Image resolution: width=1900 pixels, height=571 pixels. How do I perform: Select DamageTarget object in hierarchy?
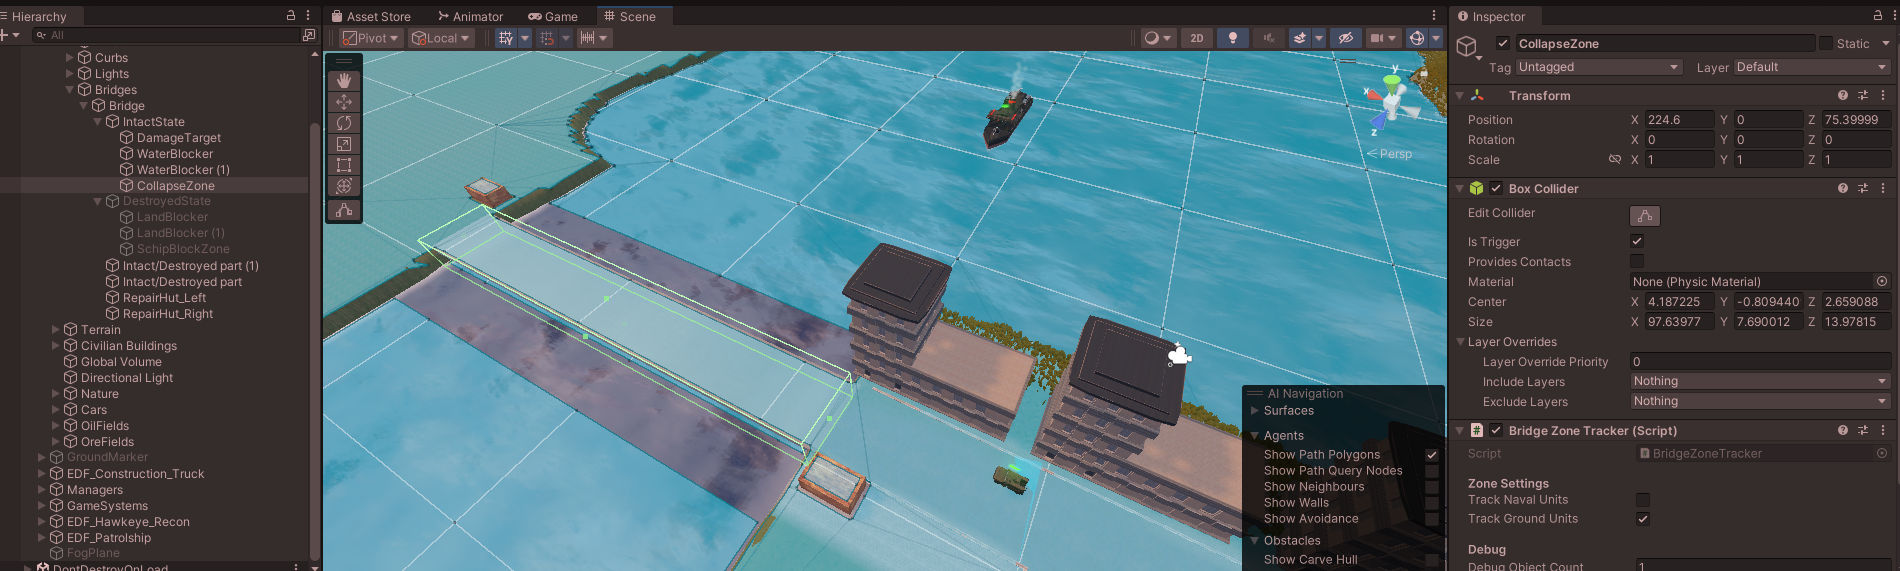tap(179, 138)
